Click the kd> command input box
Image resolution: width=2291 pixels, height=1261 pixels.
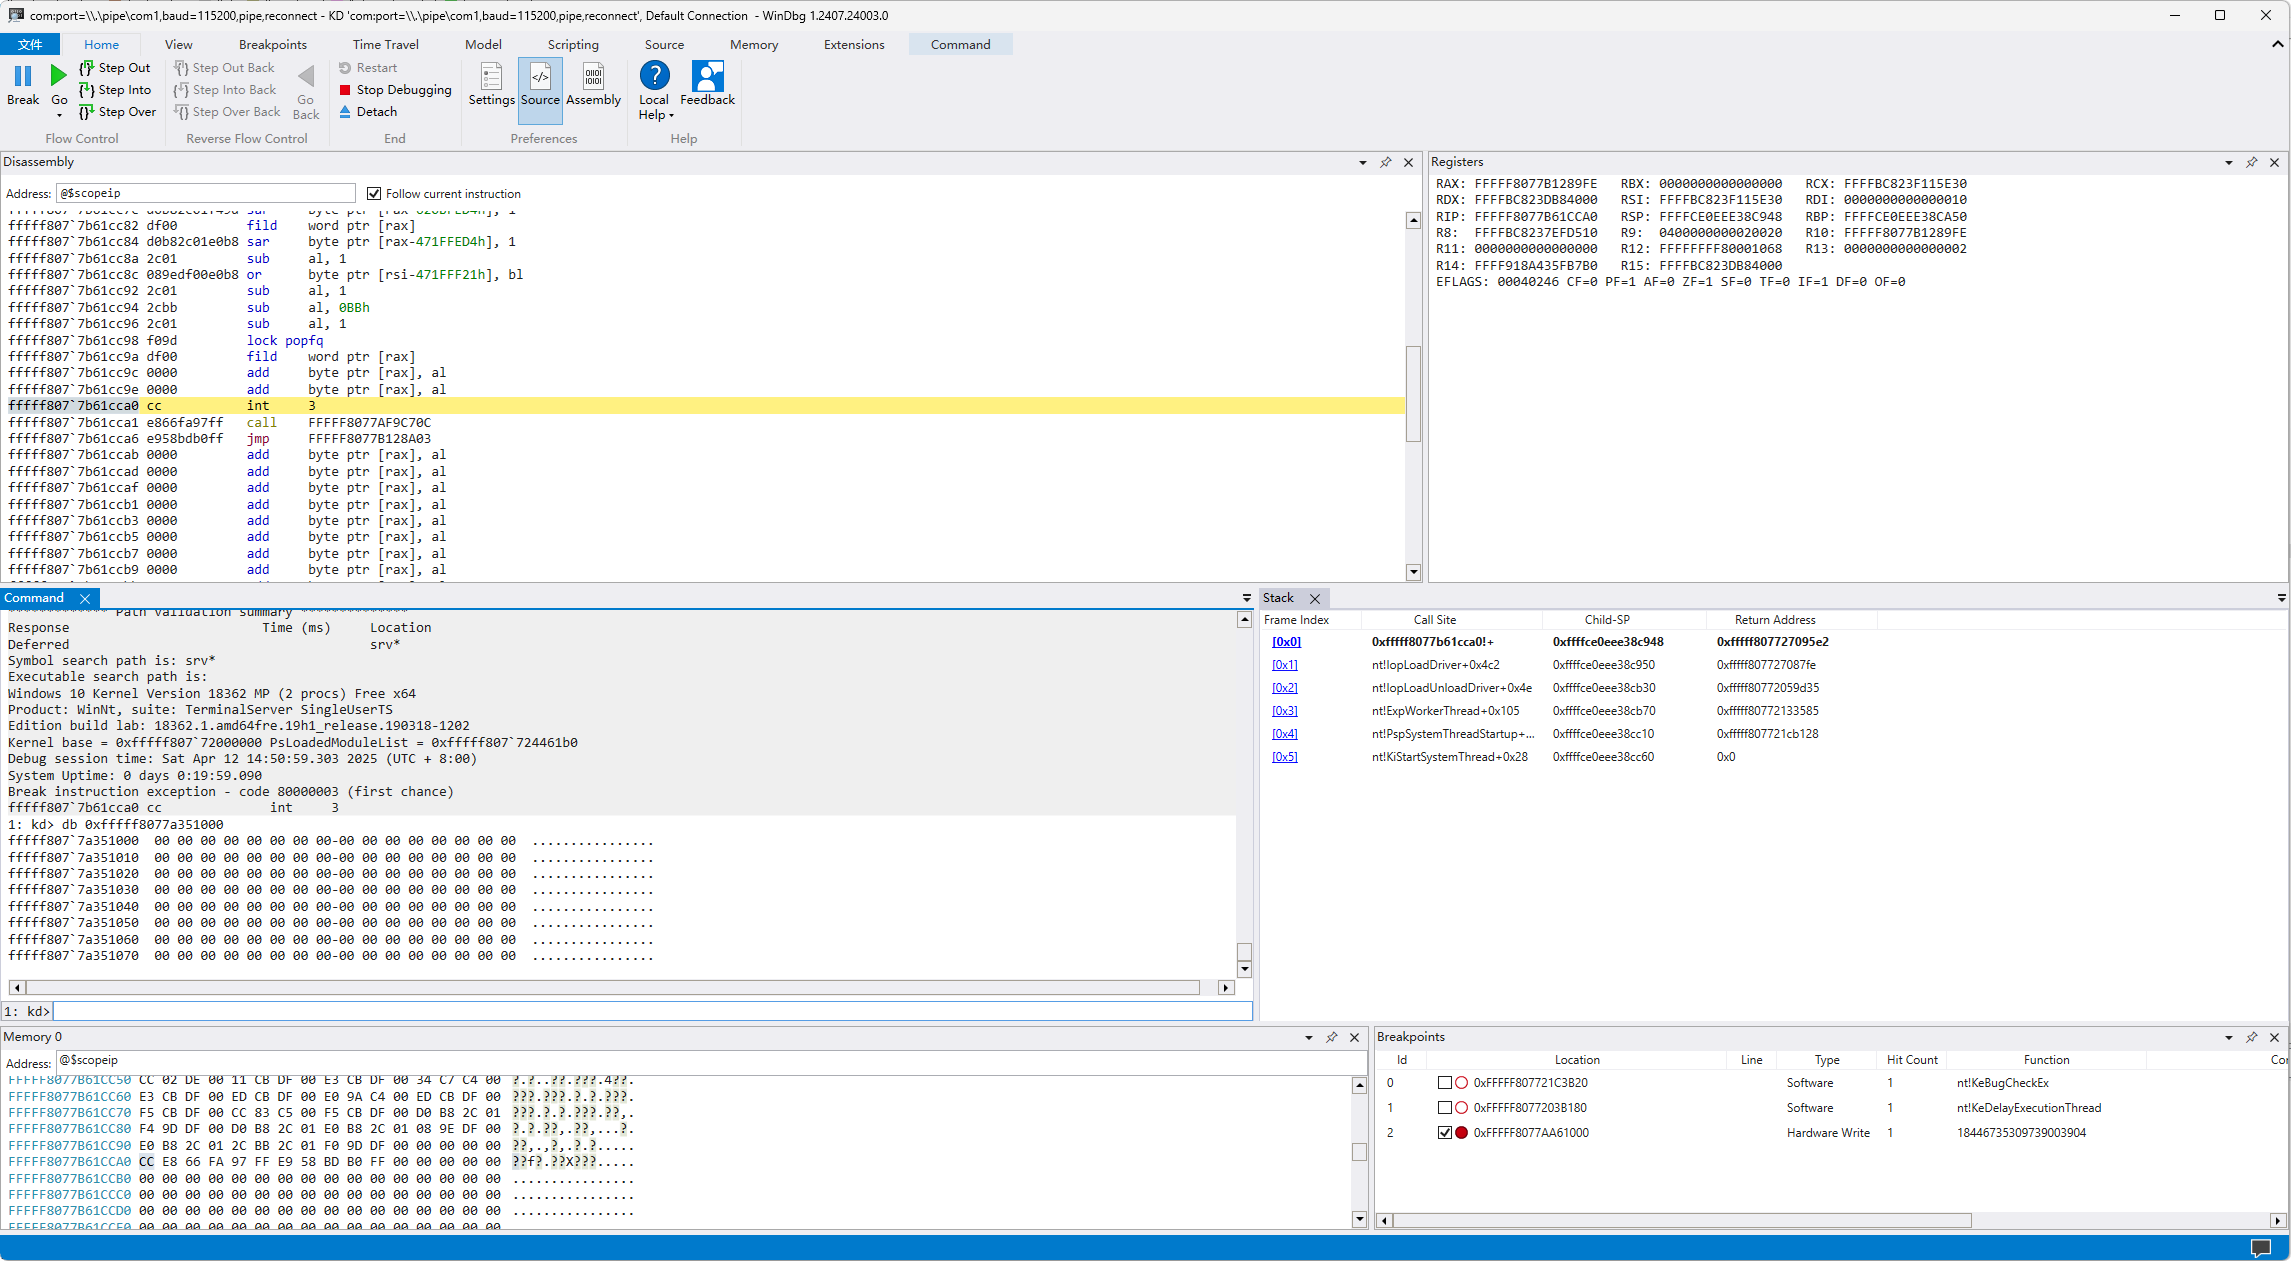click(x=652, y=1011)
